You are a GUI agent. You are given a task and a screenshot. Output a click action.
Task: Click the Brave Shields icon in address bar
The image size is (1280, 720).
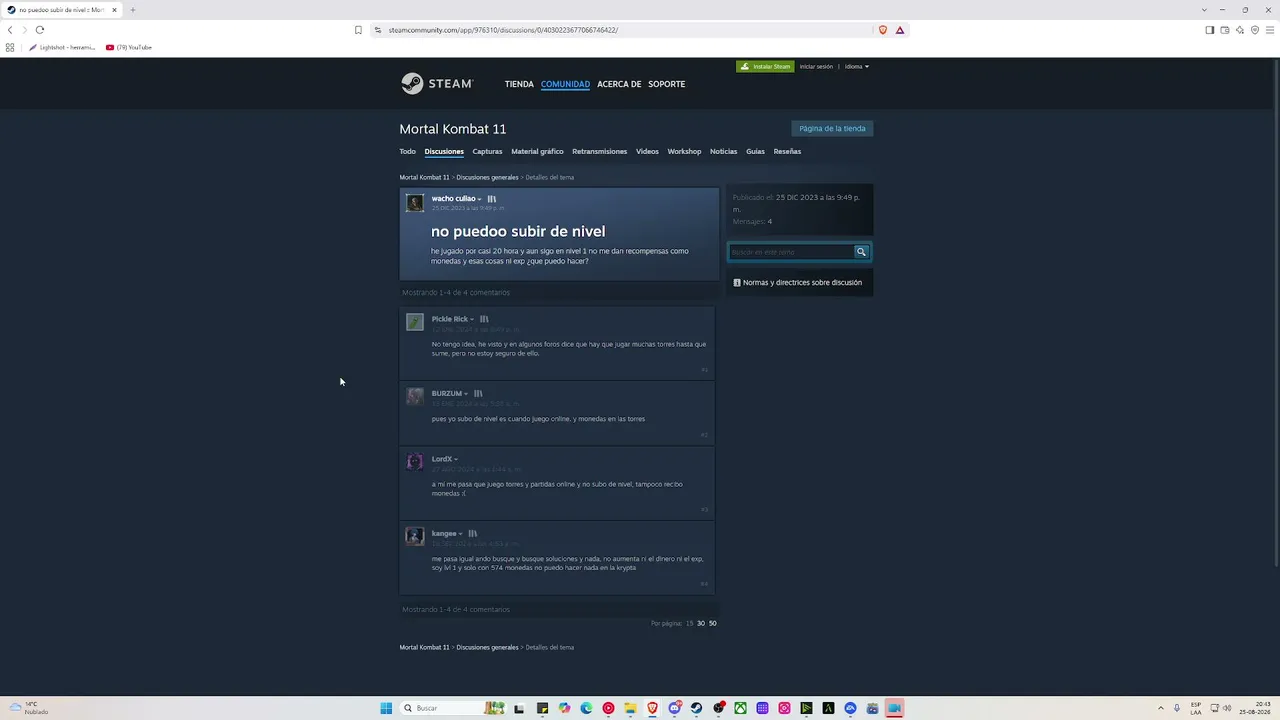click(882, 30)
